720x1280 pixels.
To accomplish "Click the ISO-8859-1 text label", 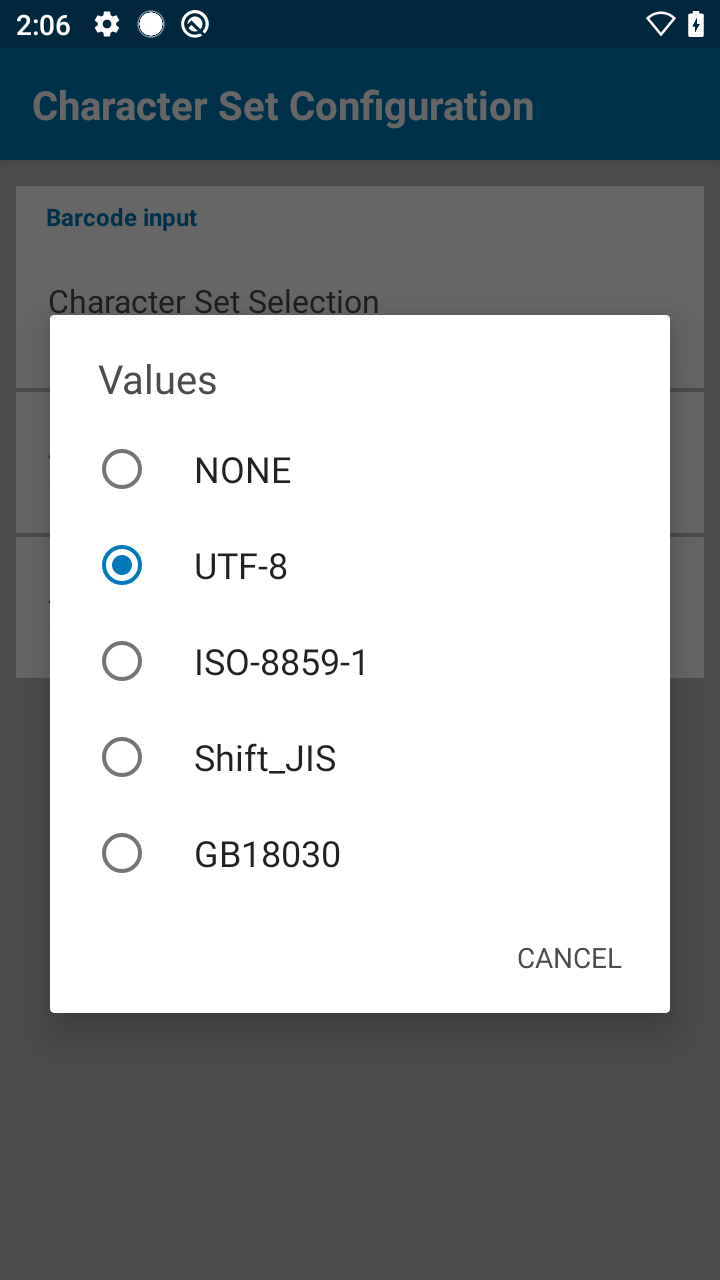I will tap(281, 663).
